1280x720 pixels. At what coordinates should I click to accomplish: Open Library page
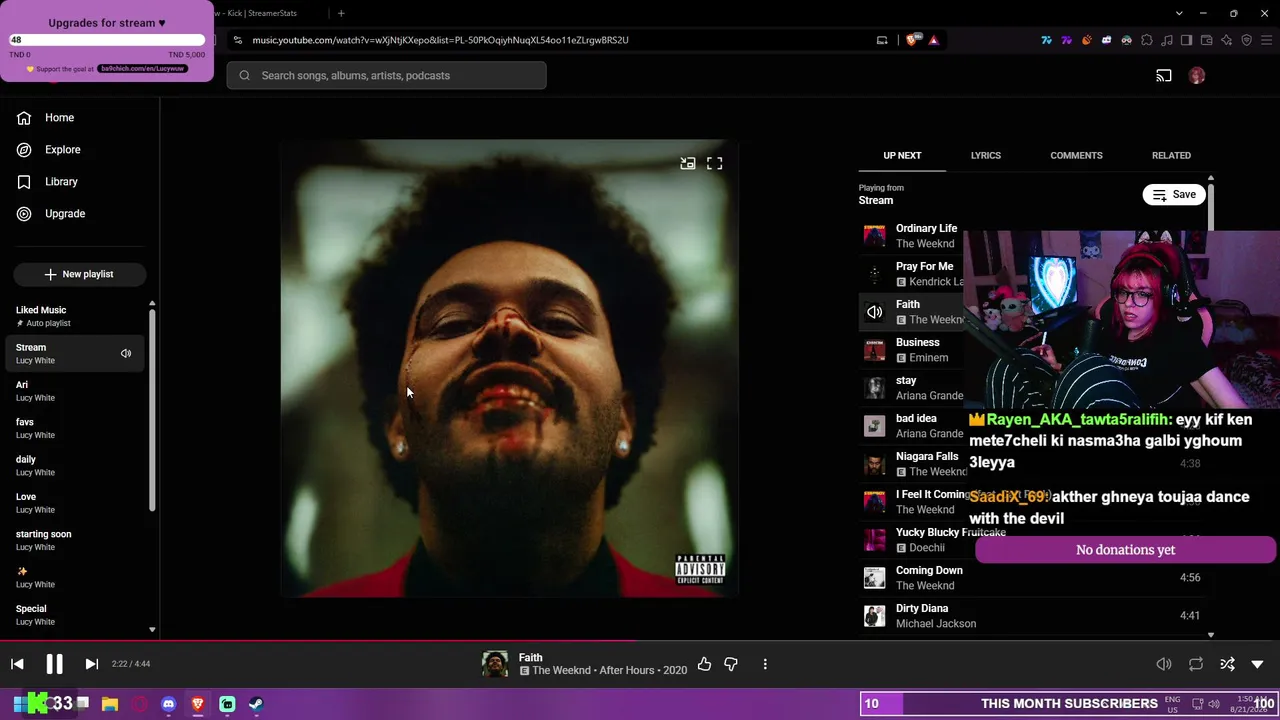(48, 182)
